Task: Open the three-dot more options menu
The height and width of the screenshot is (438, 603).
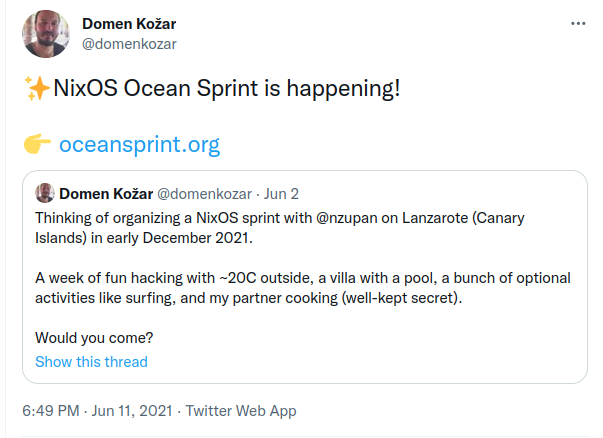Action: 578,24
